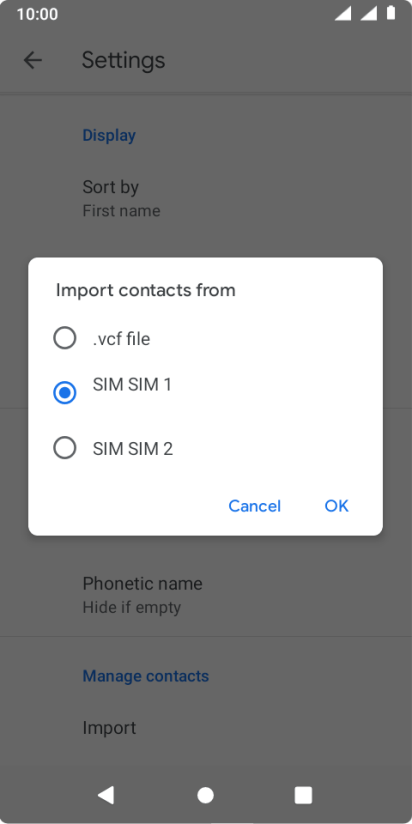Tap the first SIM signal strength icon

click(x=343, y=14)
